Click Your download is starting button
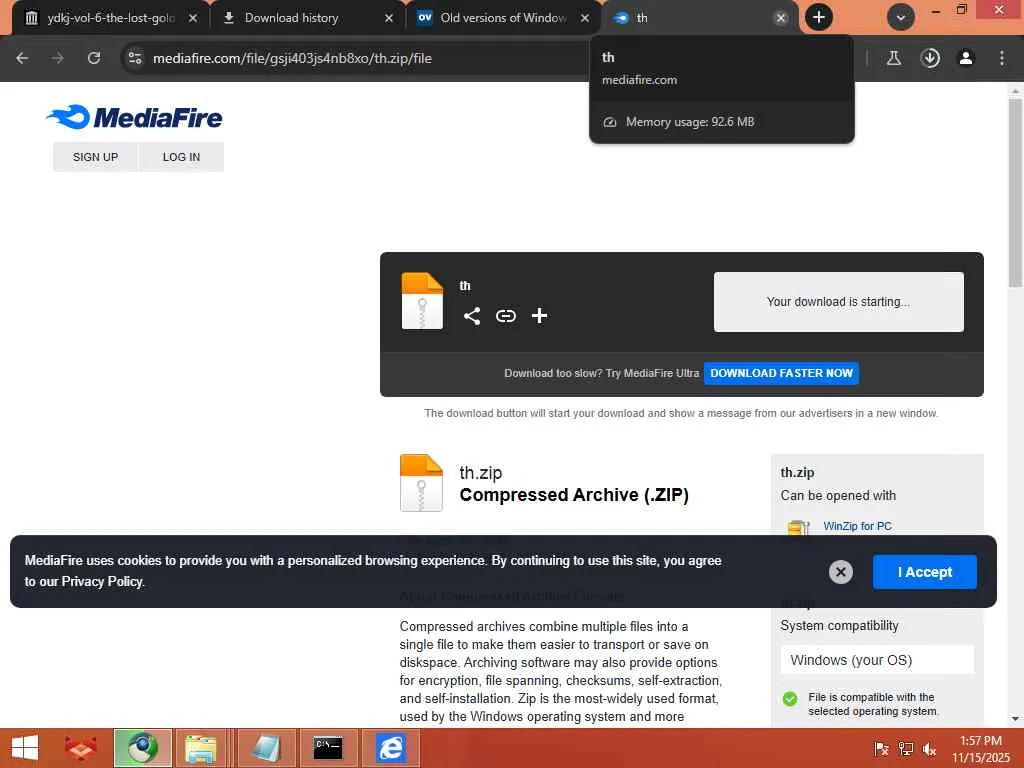This screenshot has height=768, width=1024. click(839, 302)
